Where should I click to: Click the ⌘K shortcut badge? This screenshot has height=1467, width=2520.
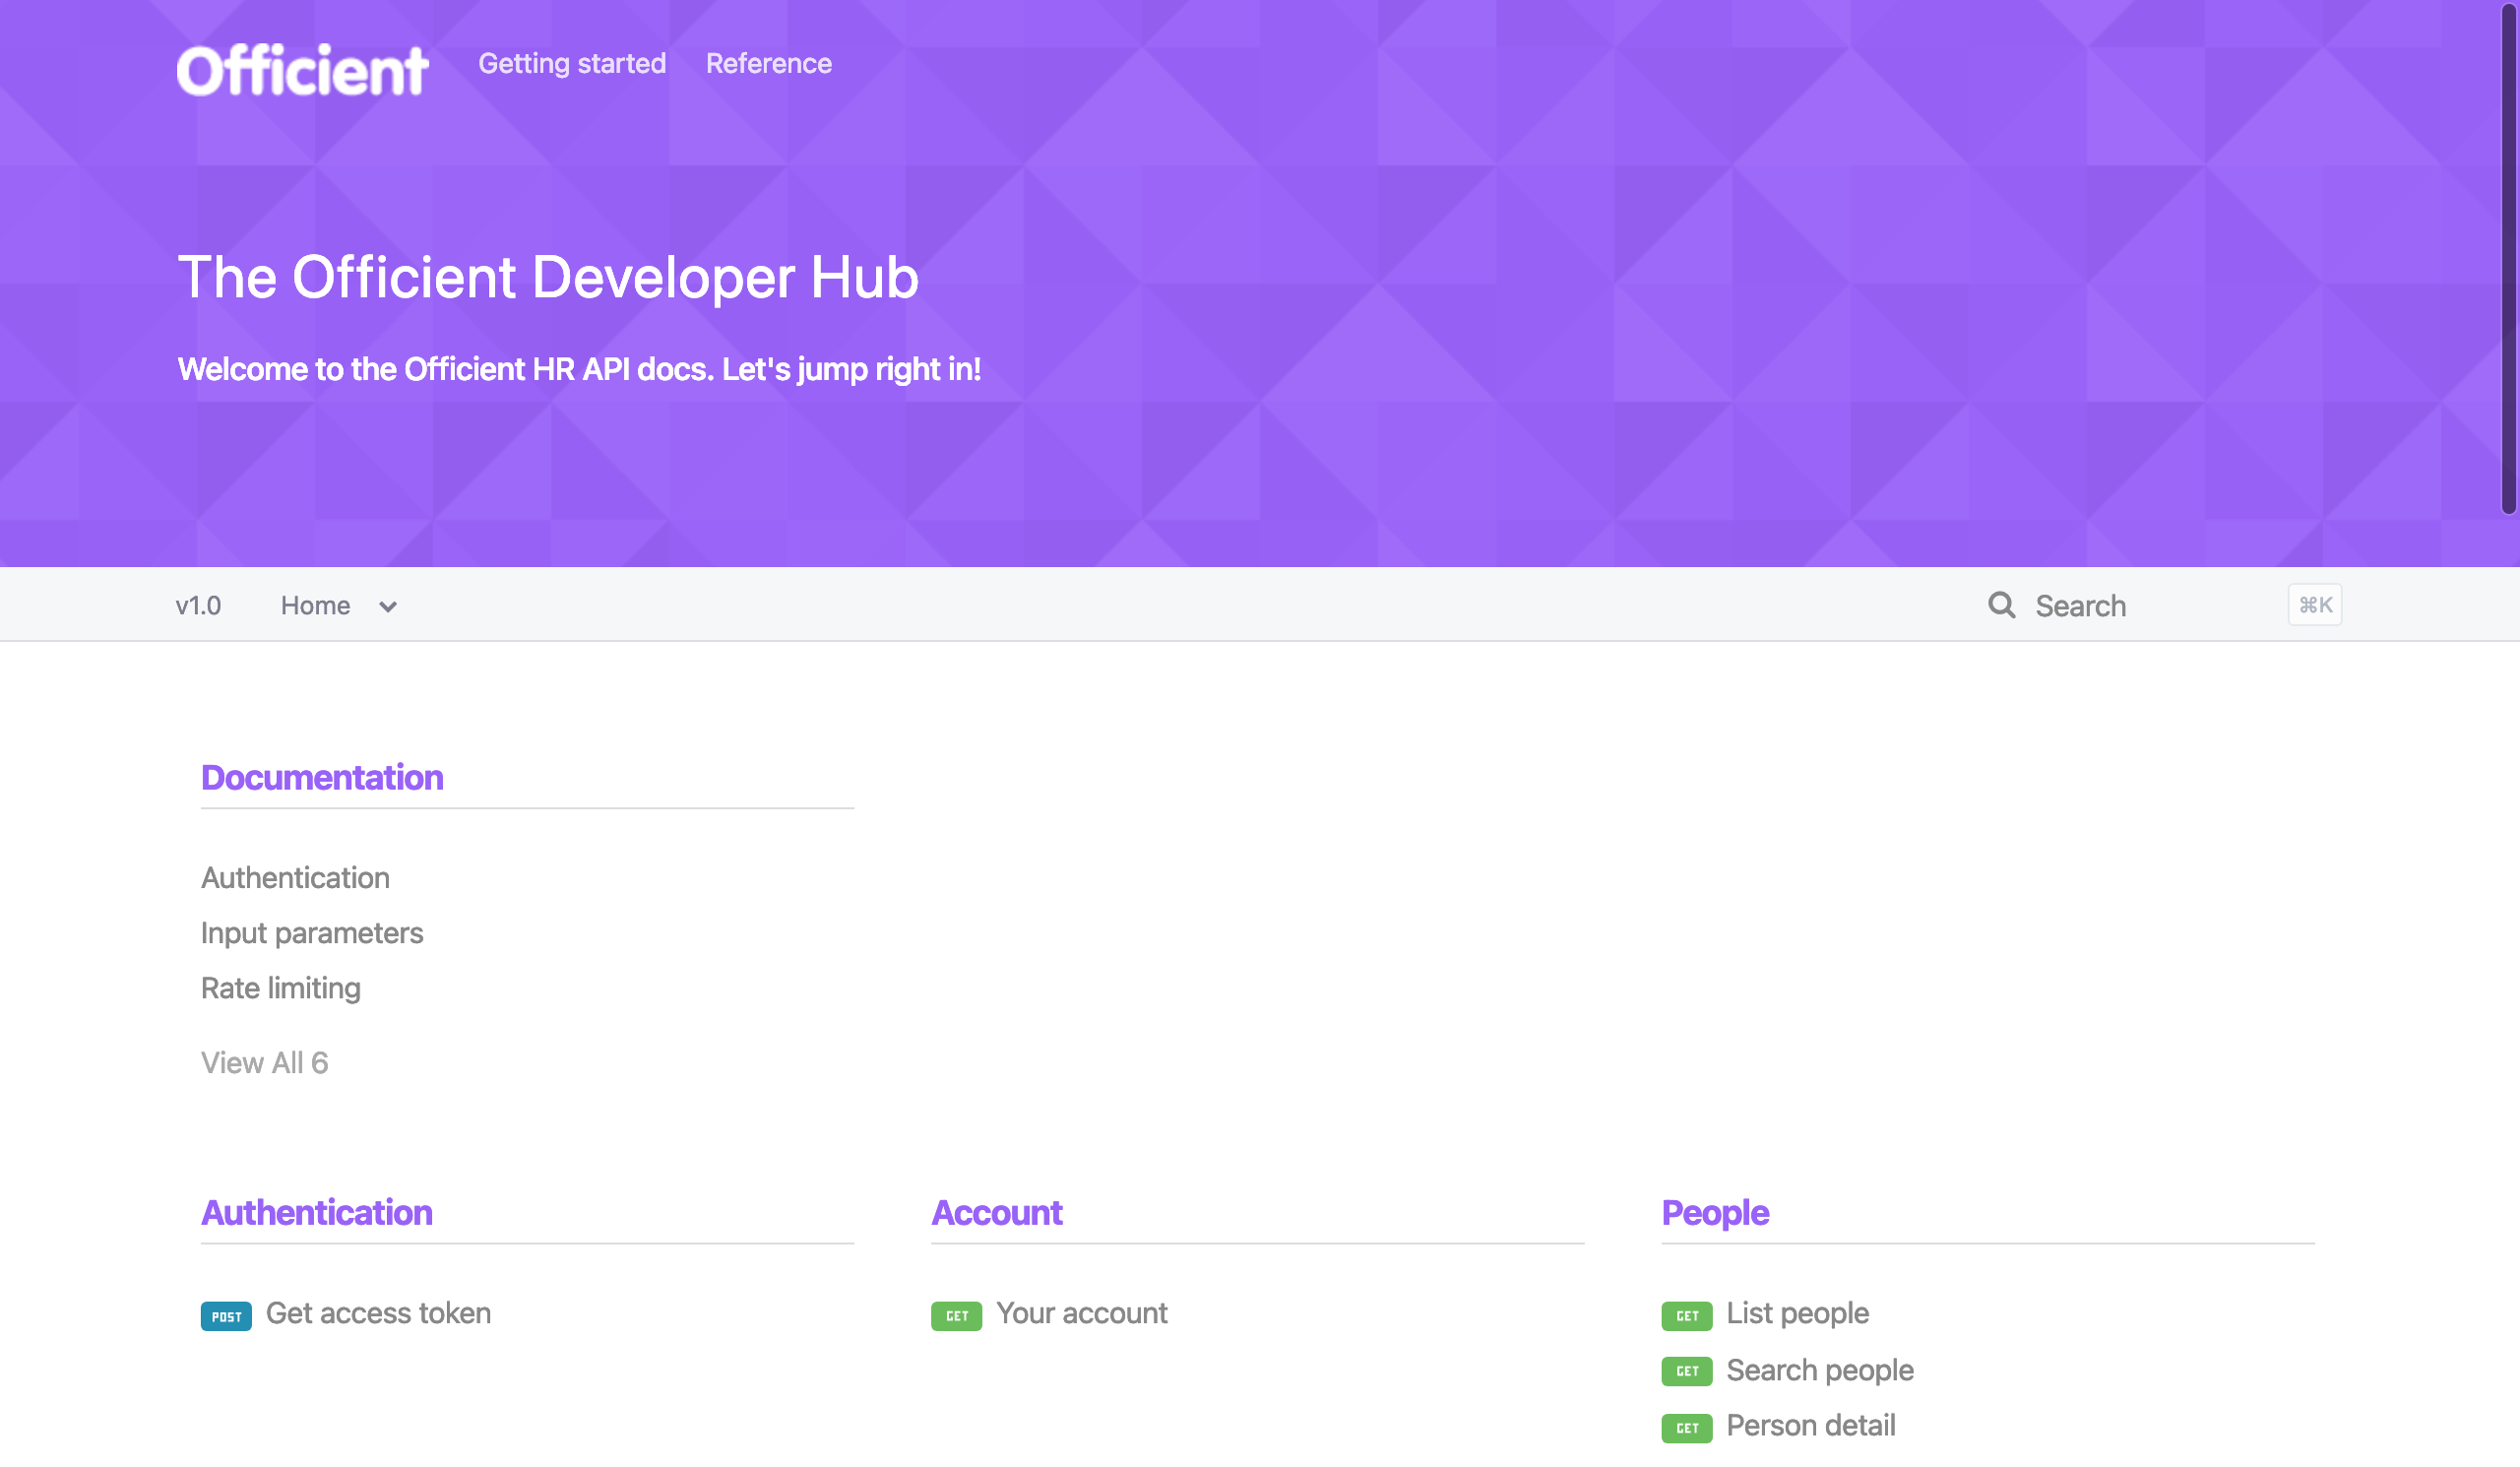[x=2314, y=605]
